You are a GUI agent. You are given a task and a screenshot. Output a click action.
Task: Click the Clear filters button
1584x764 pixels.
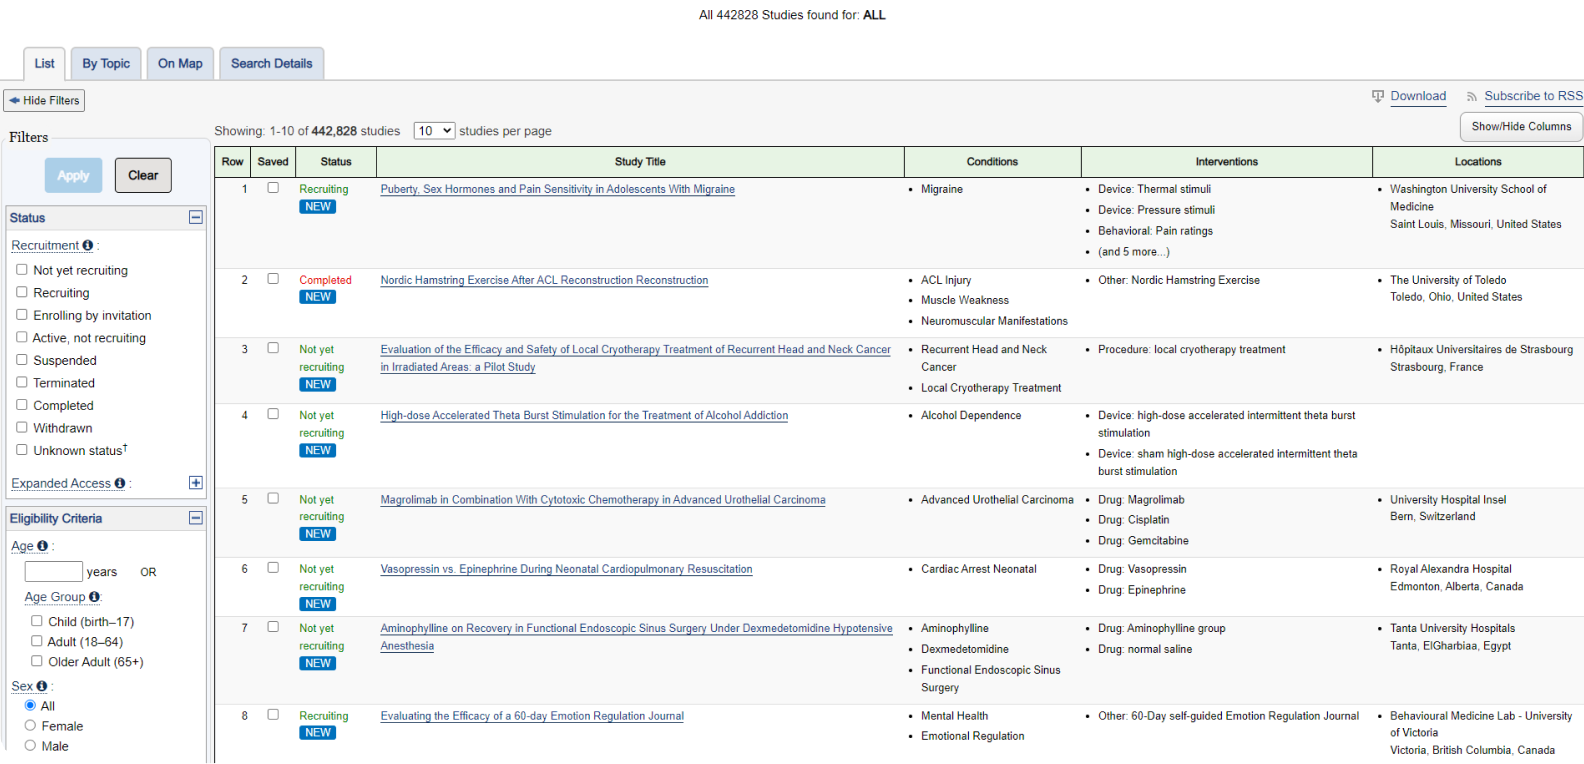(143, 175)
